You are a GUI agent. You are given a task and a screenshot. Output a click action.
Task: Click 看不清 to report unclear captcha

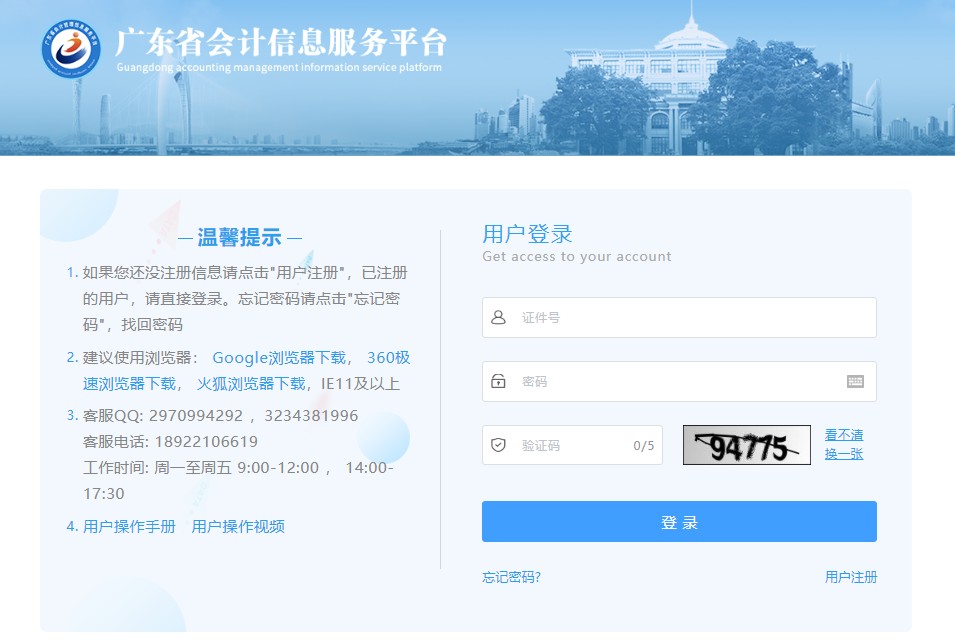[x=843, y=434]
